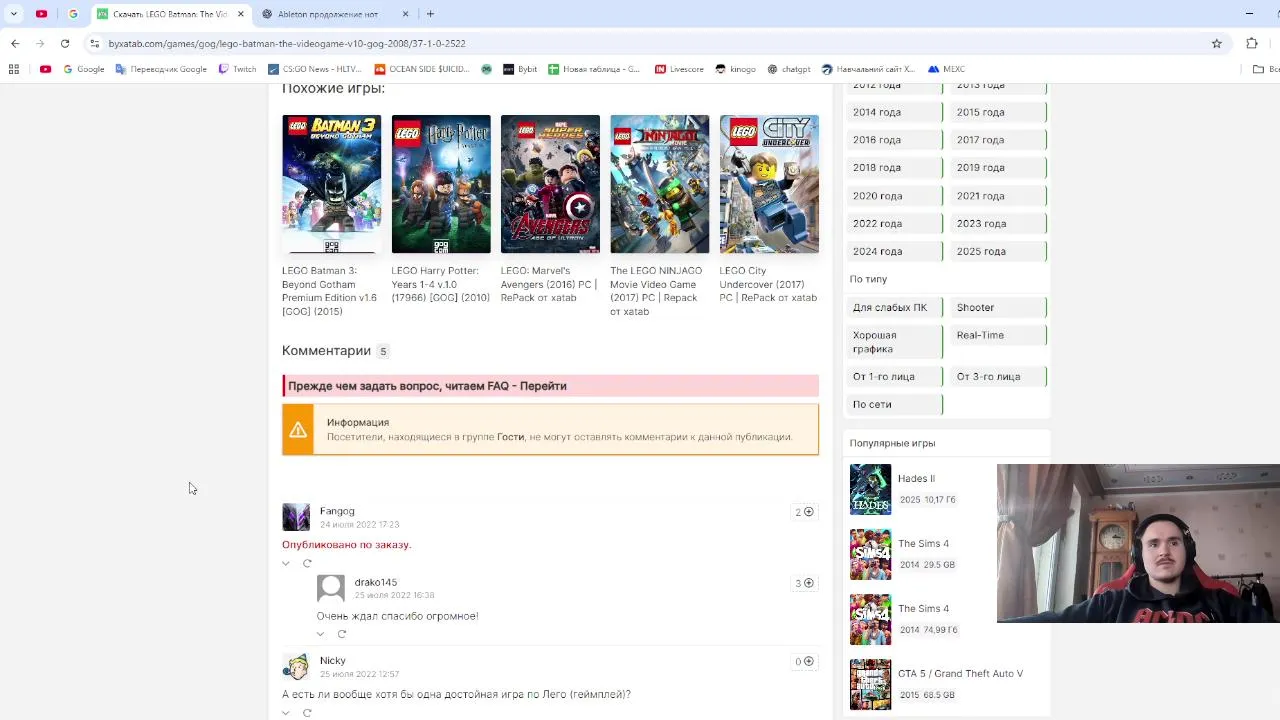Open Переводчик Google bookmark
The height and width of the screenshot is (720, 1280).
(161, 69)
